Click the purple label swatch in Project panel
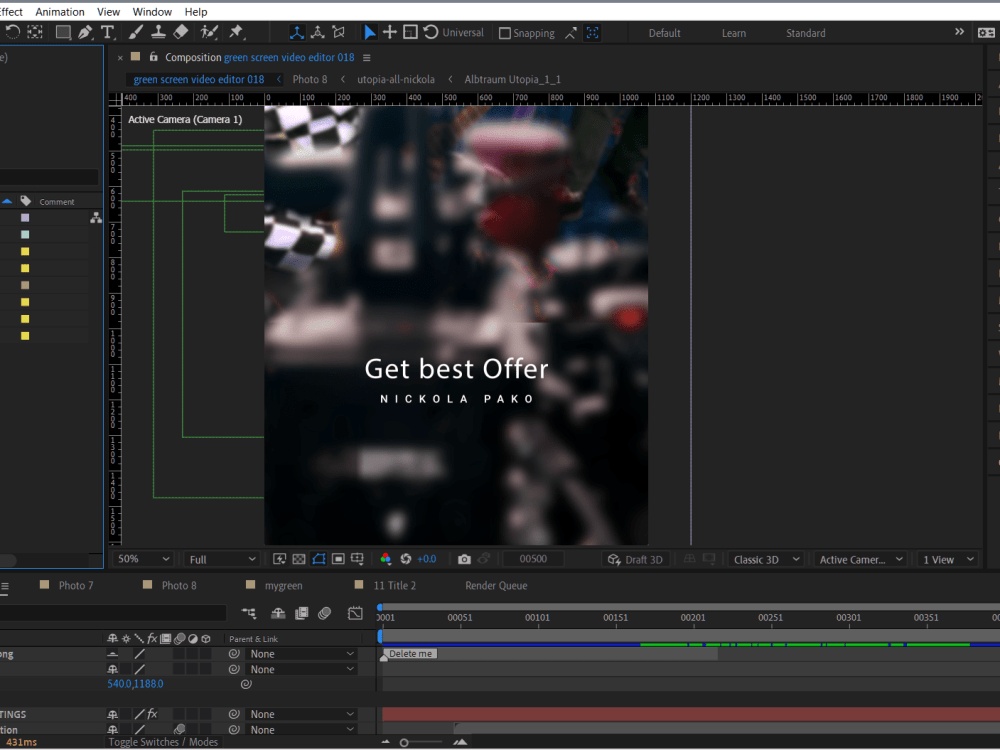The image size is (1000, 750). (x=25, y=218)
